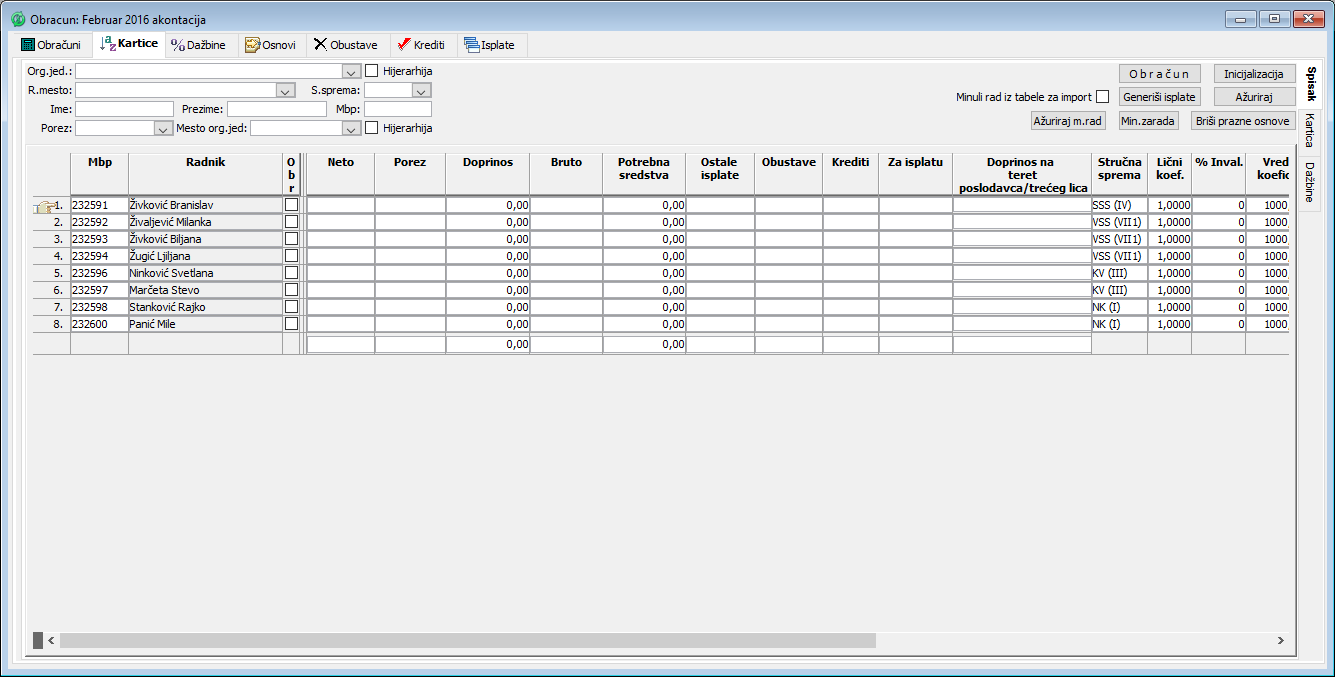This screenshot has width=1335, height=677.
Task: Click the Obračuni calculator tab icon
Action: click(28, 45)
